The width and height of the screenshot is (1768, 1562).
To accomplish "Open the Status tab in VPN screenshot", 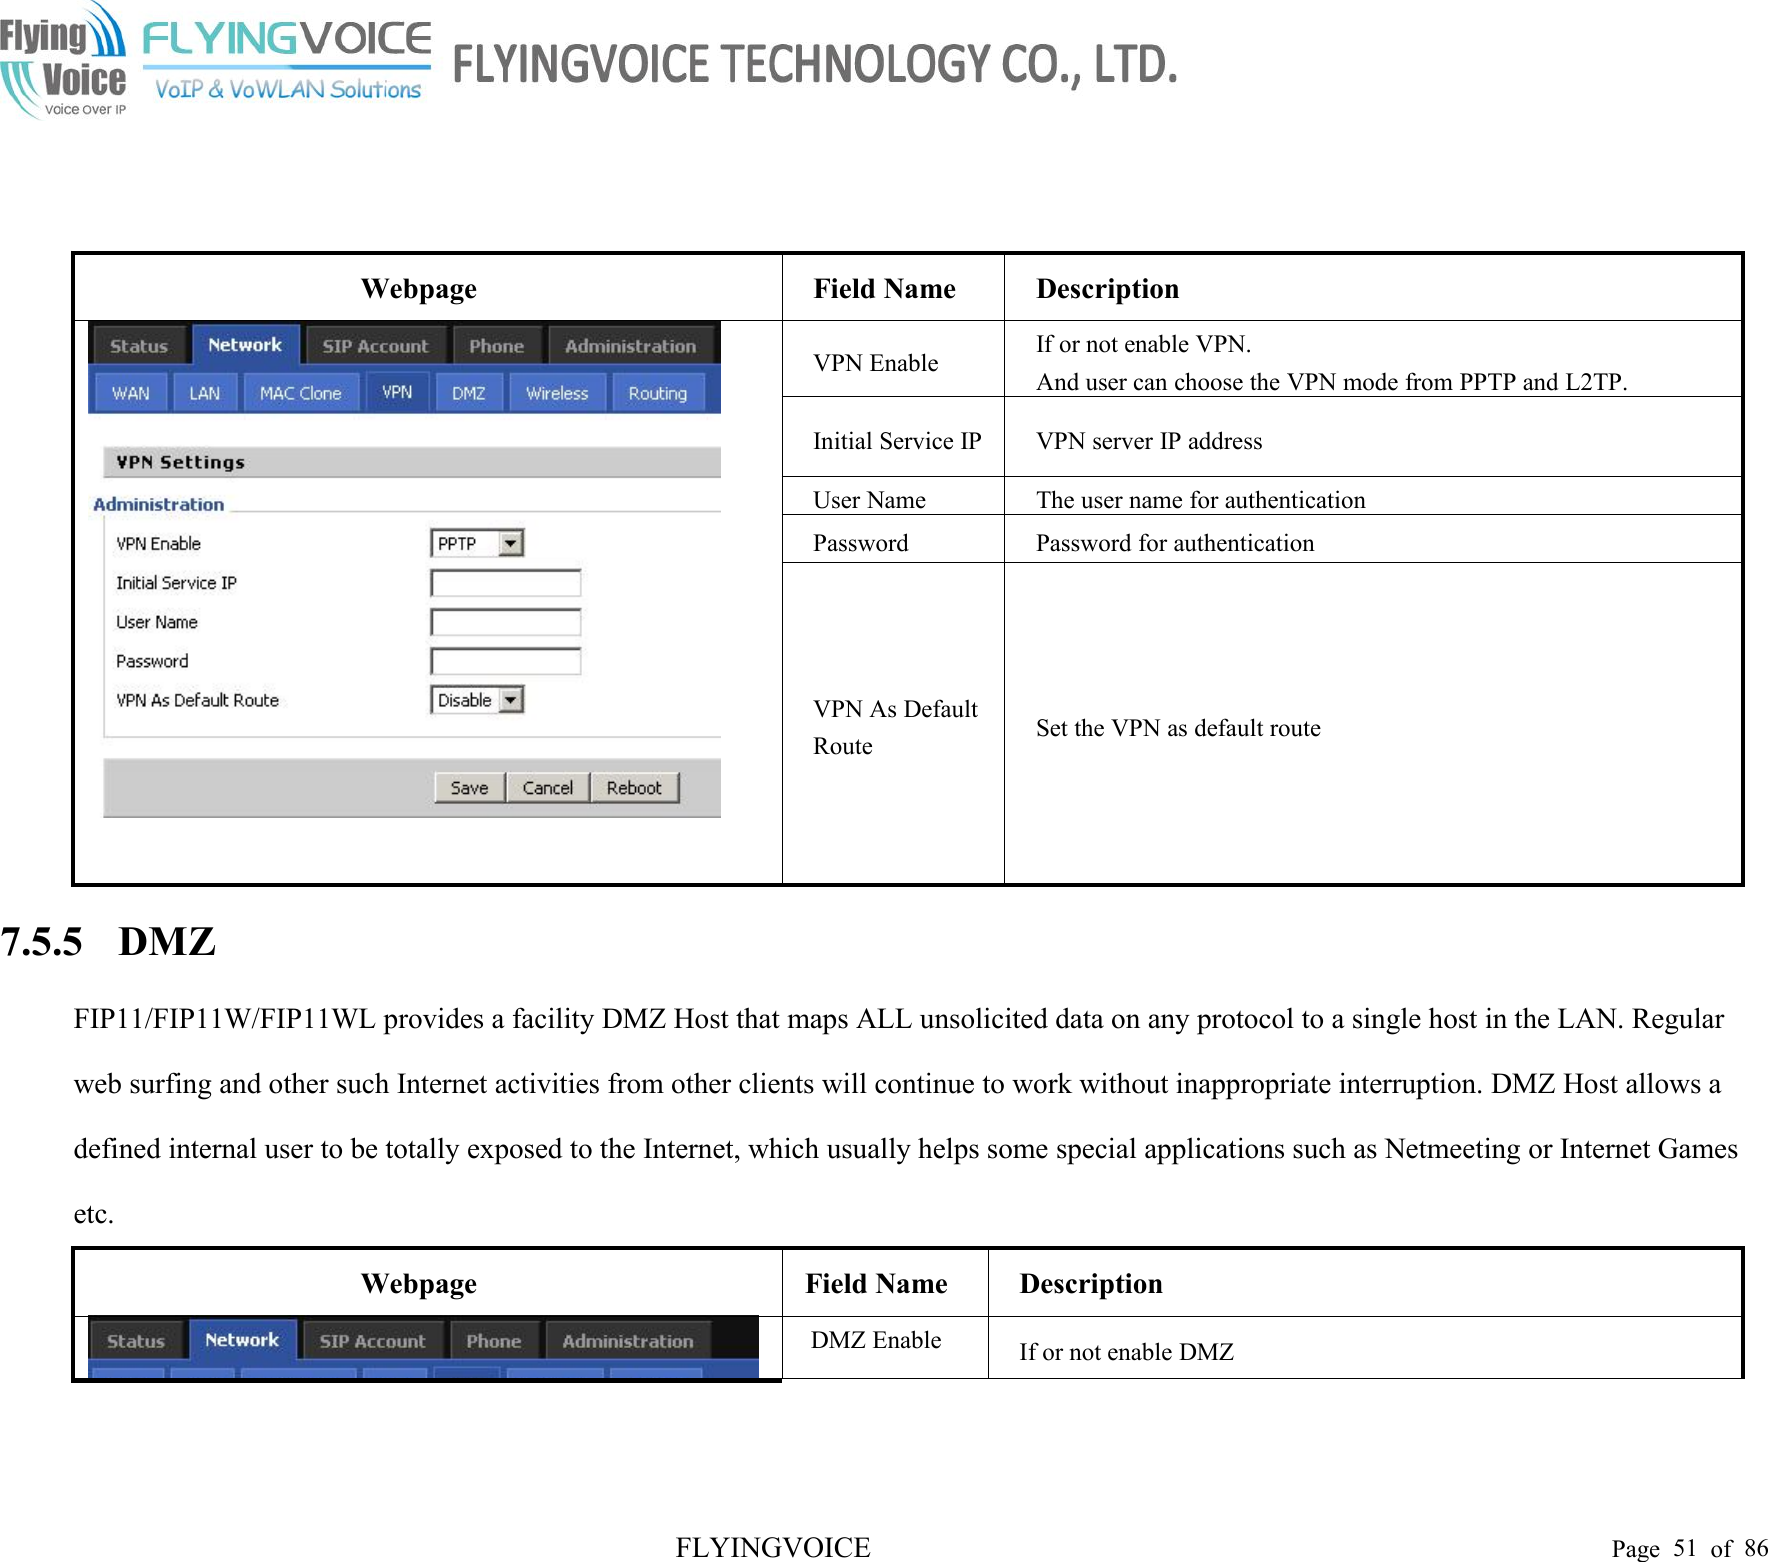I will 138,346.
